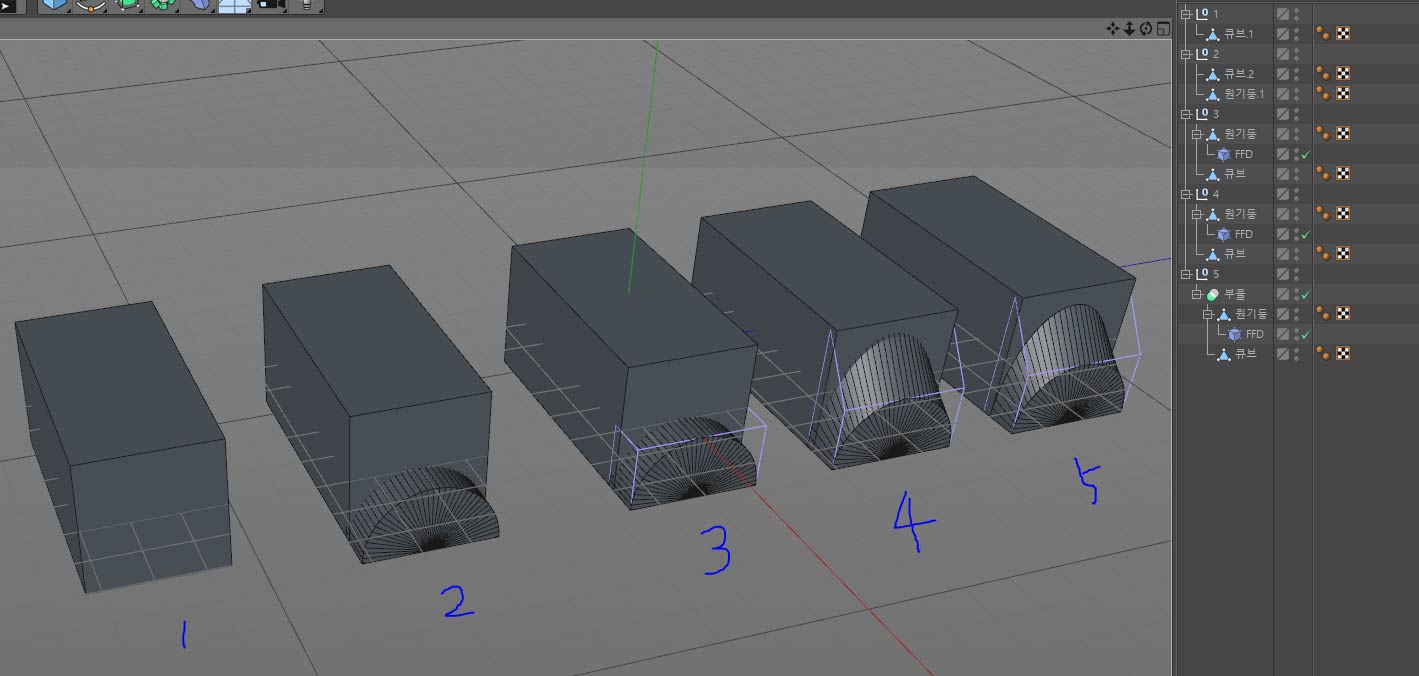Click the viewport pan (move camera) icon
Screen dimensions: 1419x676
tap(1112, 29)
